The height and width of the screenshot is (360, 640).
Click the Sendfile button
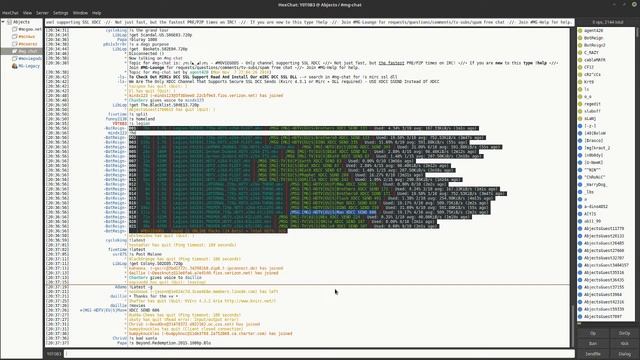(x=593, y=354)
